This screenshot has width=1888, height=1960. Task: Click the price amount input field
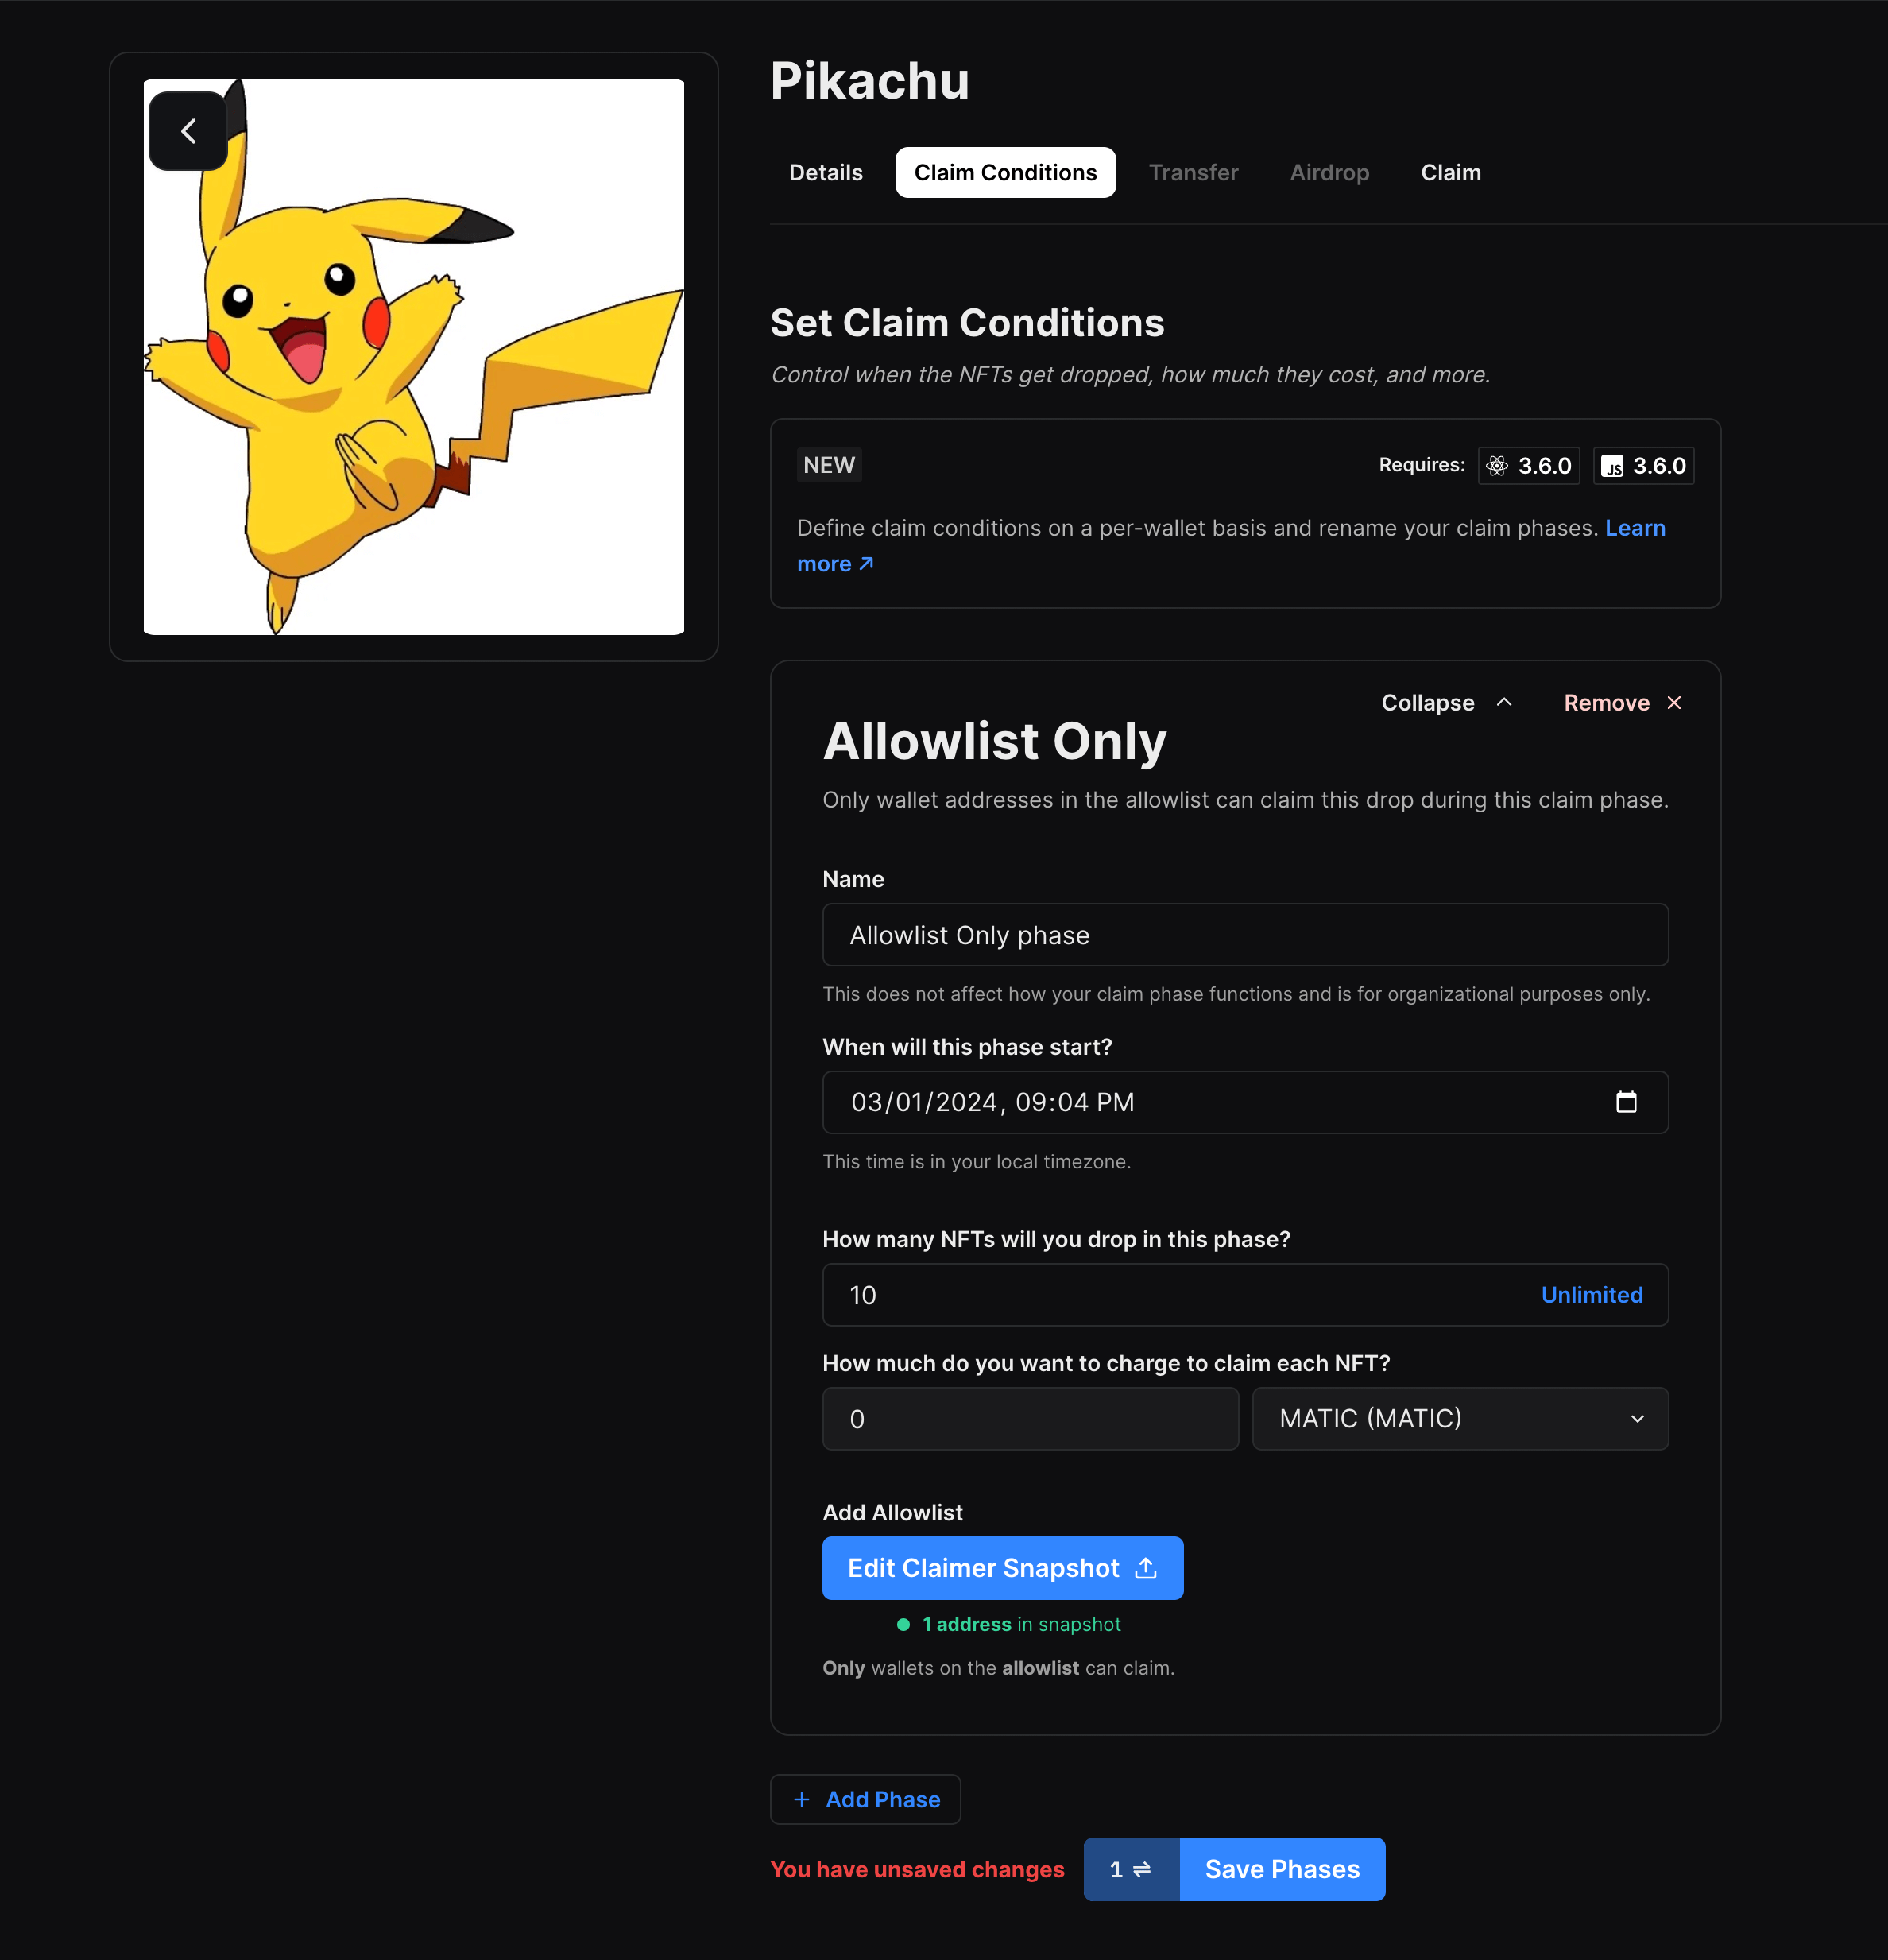click(x=1030, y=1418)
